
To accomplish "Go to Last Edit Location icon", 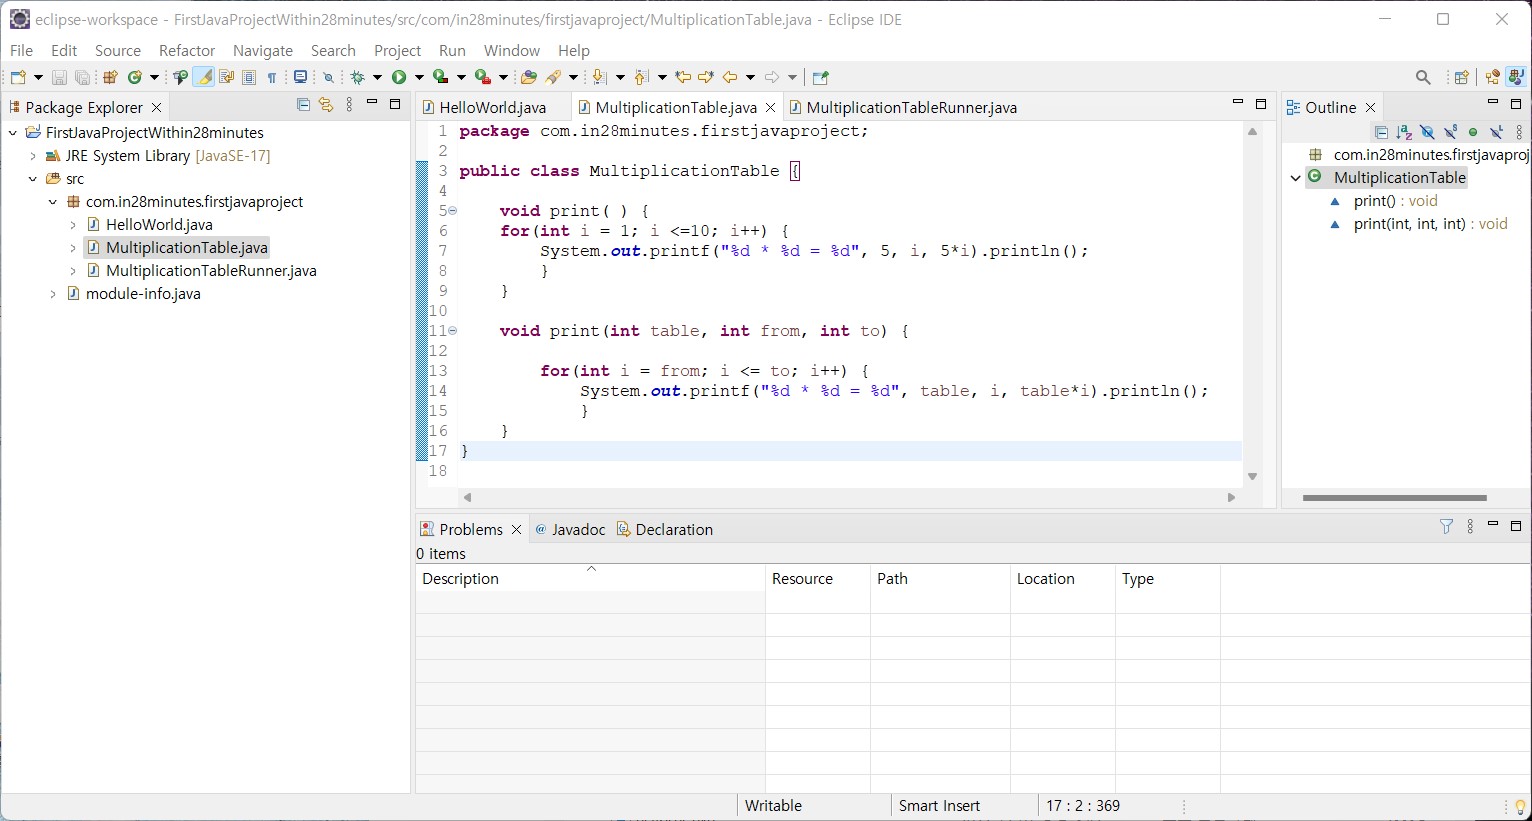I will (683, 77).
